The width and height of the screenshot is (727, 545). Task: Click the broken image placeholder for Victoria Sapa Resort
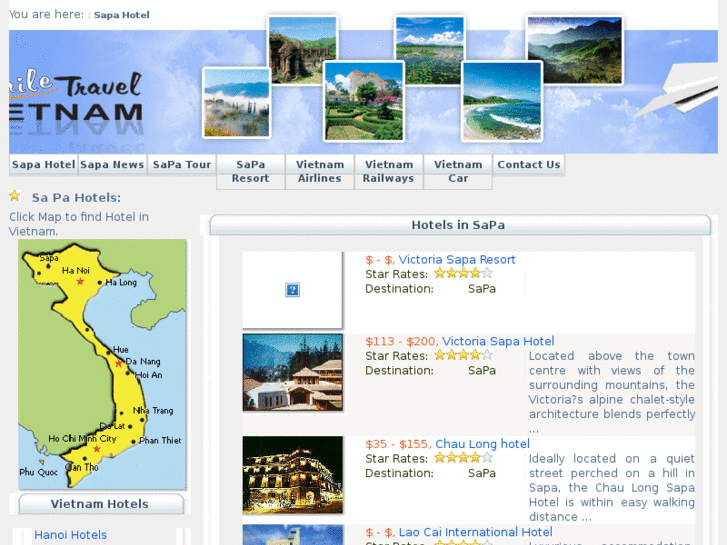pos(293,290)
